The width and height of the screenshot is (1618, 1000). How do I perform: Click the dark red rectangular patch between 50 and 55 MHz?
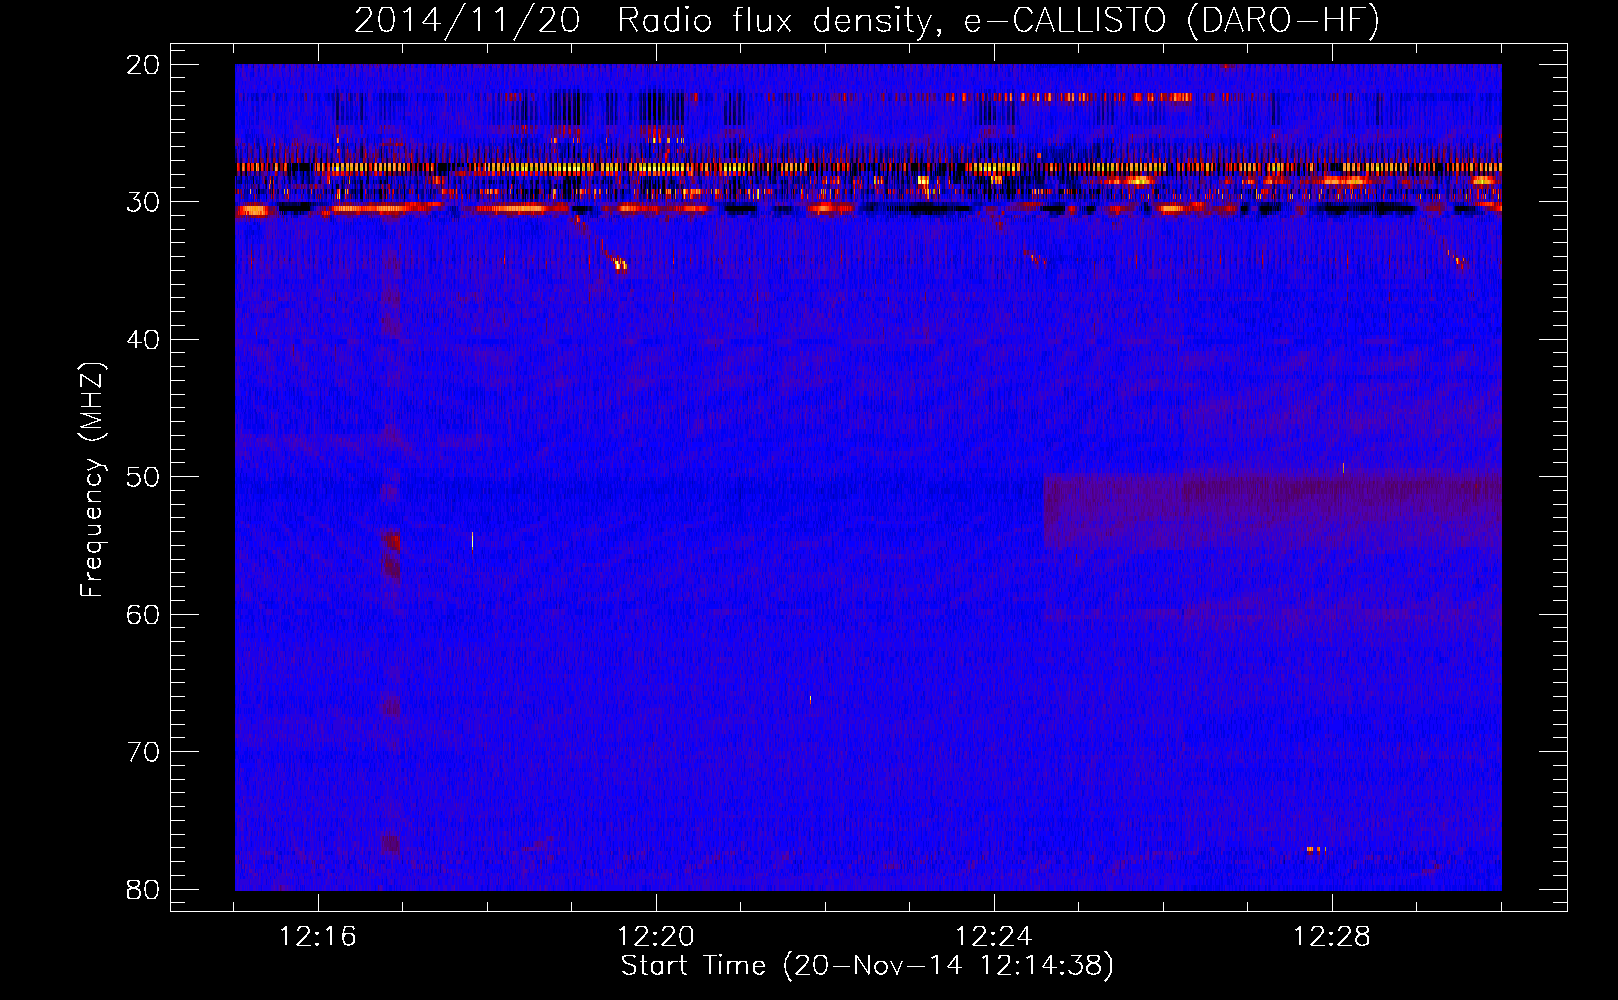pos(1272,512)
